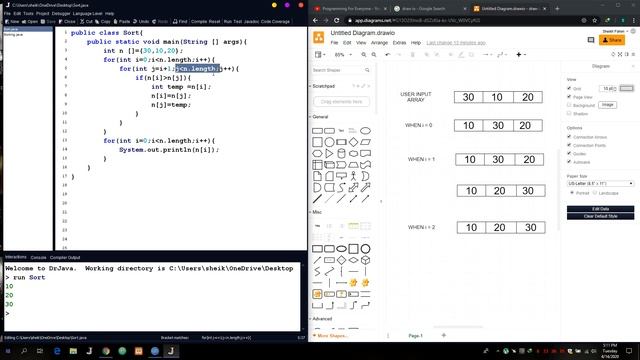Switch to the Compiler Output tab
The image size is (640, 360).
[x=65, y=258]
